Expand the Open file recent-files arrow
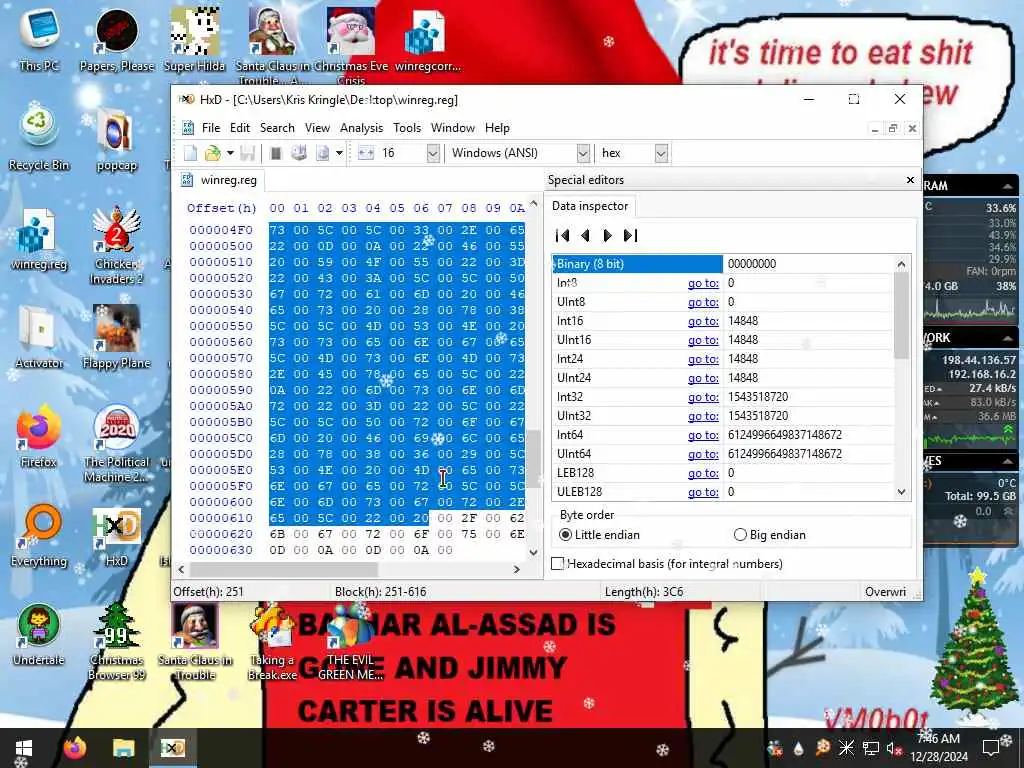Image resolution: width=1024 pixels, height=768 pixels. click(x=230, y=153)
